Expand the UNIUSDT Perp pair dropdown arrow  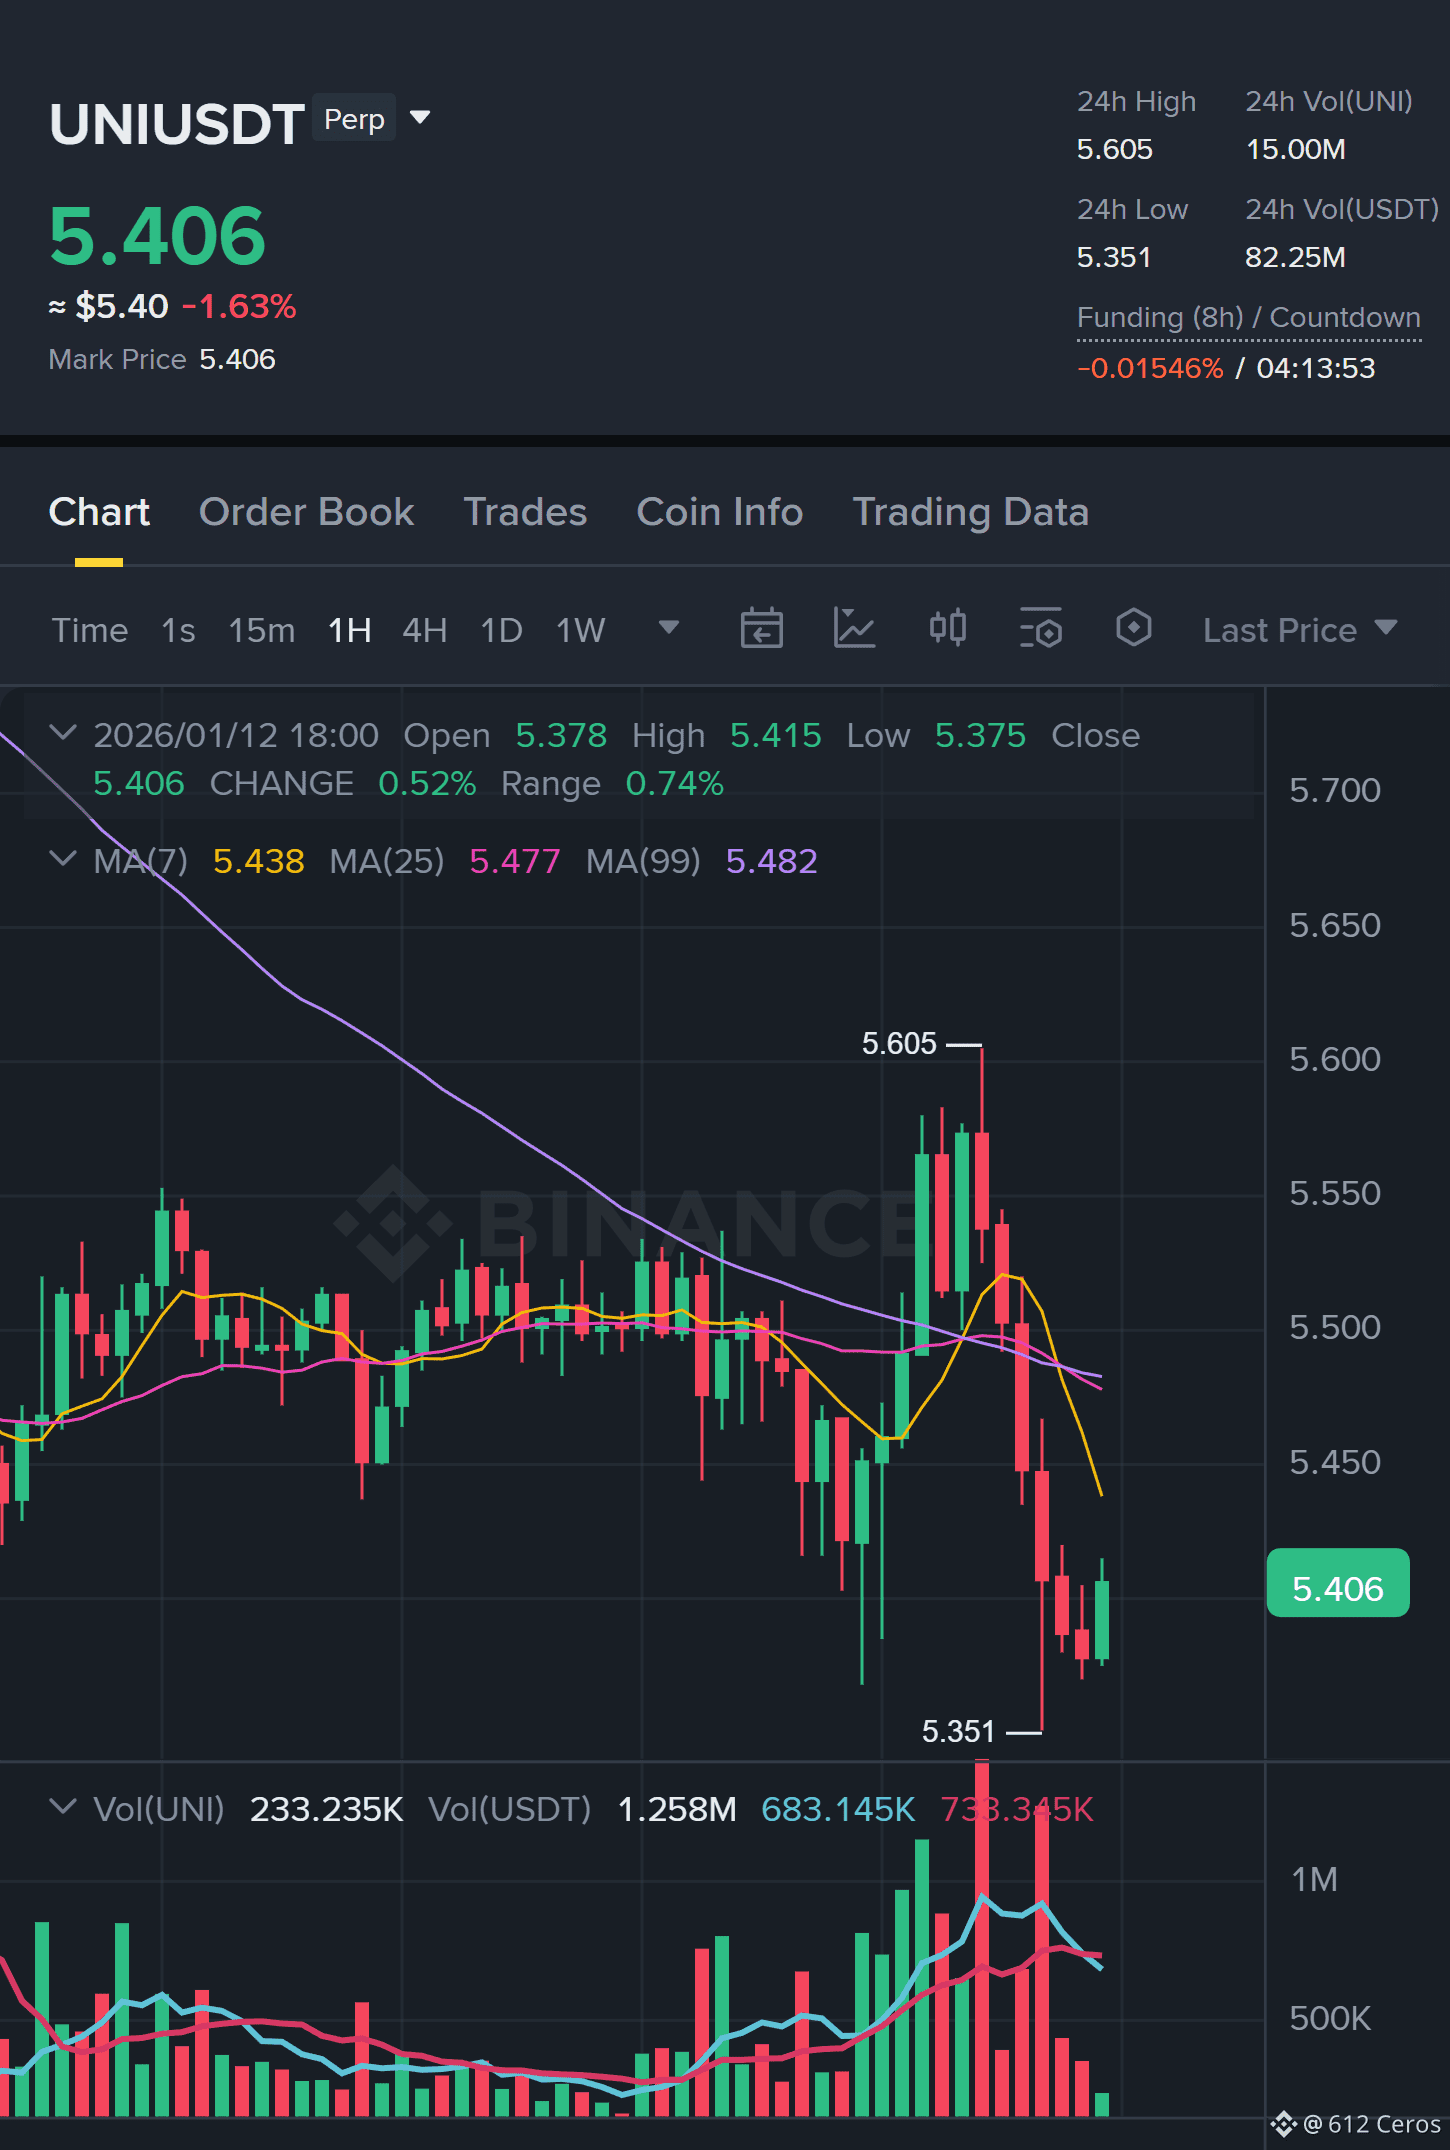coord(420,118)
